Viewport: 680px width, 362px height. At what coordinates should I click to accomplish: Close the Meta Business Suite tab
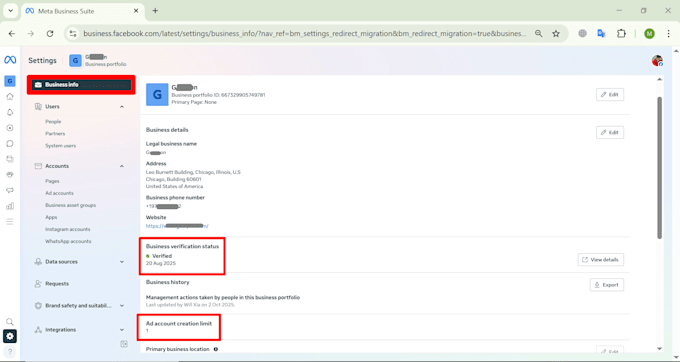tap(136, 11)
